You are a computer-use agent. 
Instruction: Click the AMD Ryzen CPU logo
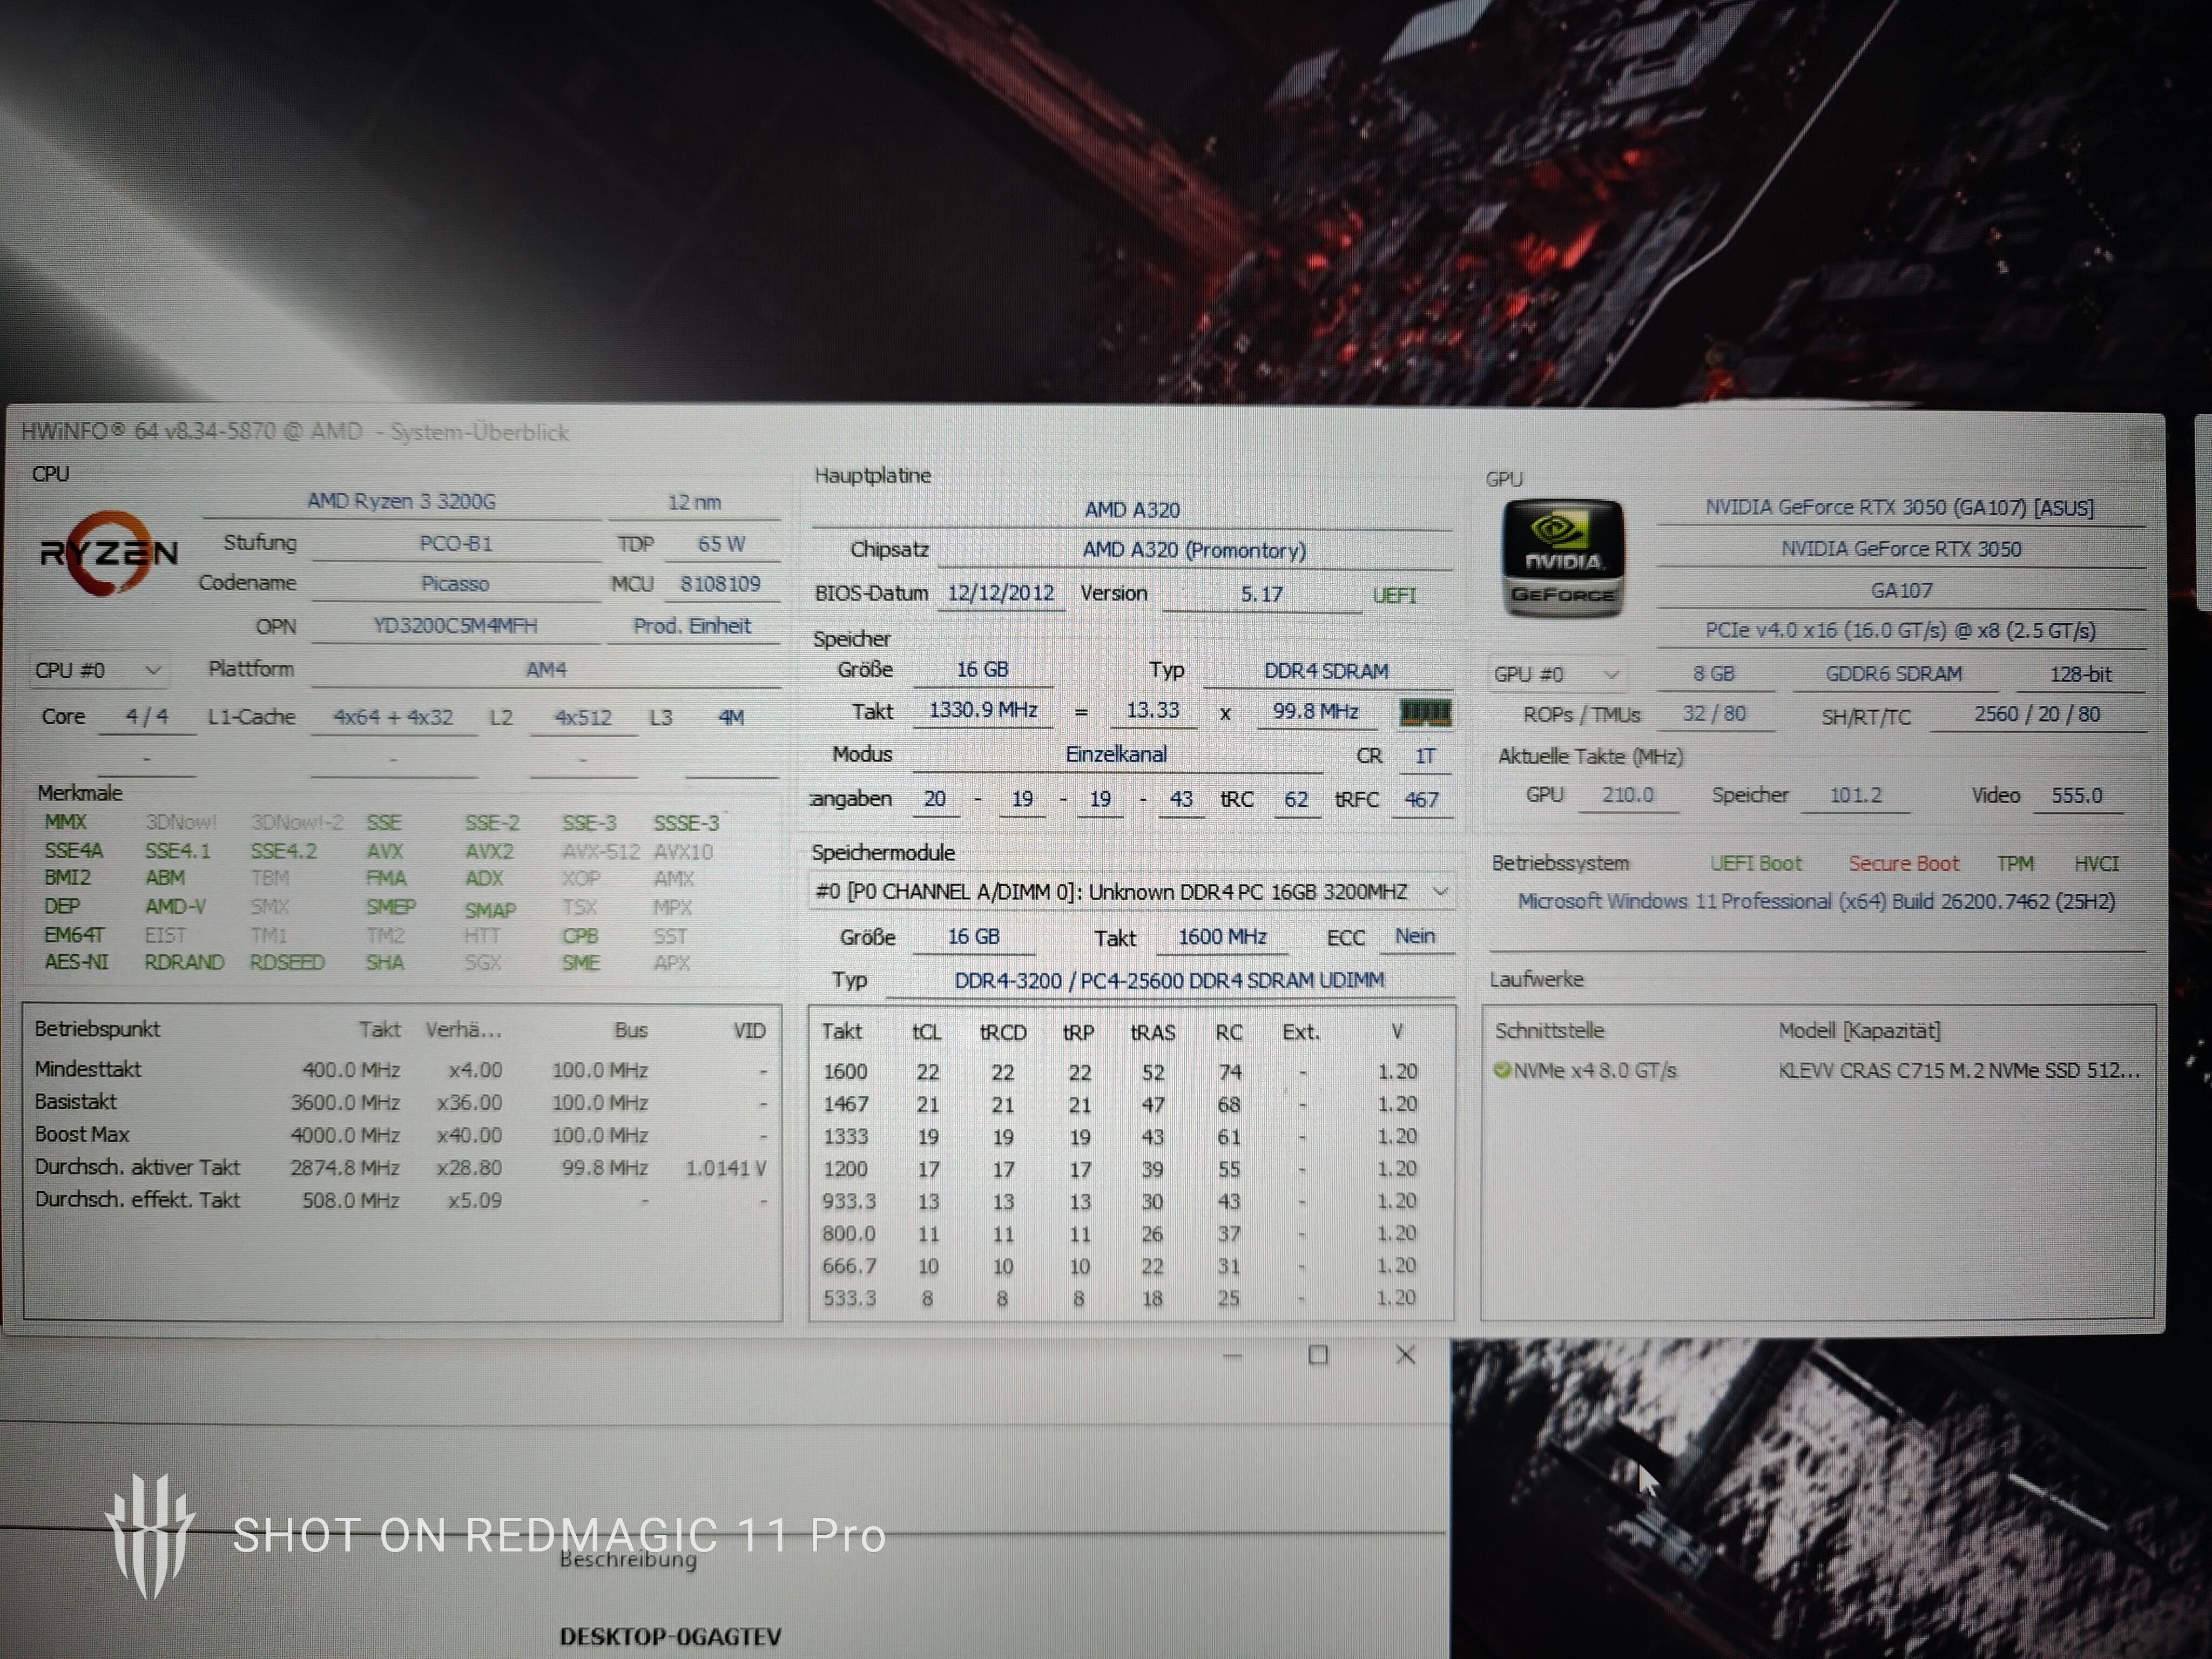[108, 553]
